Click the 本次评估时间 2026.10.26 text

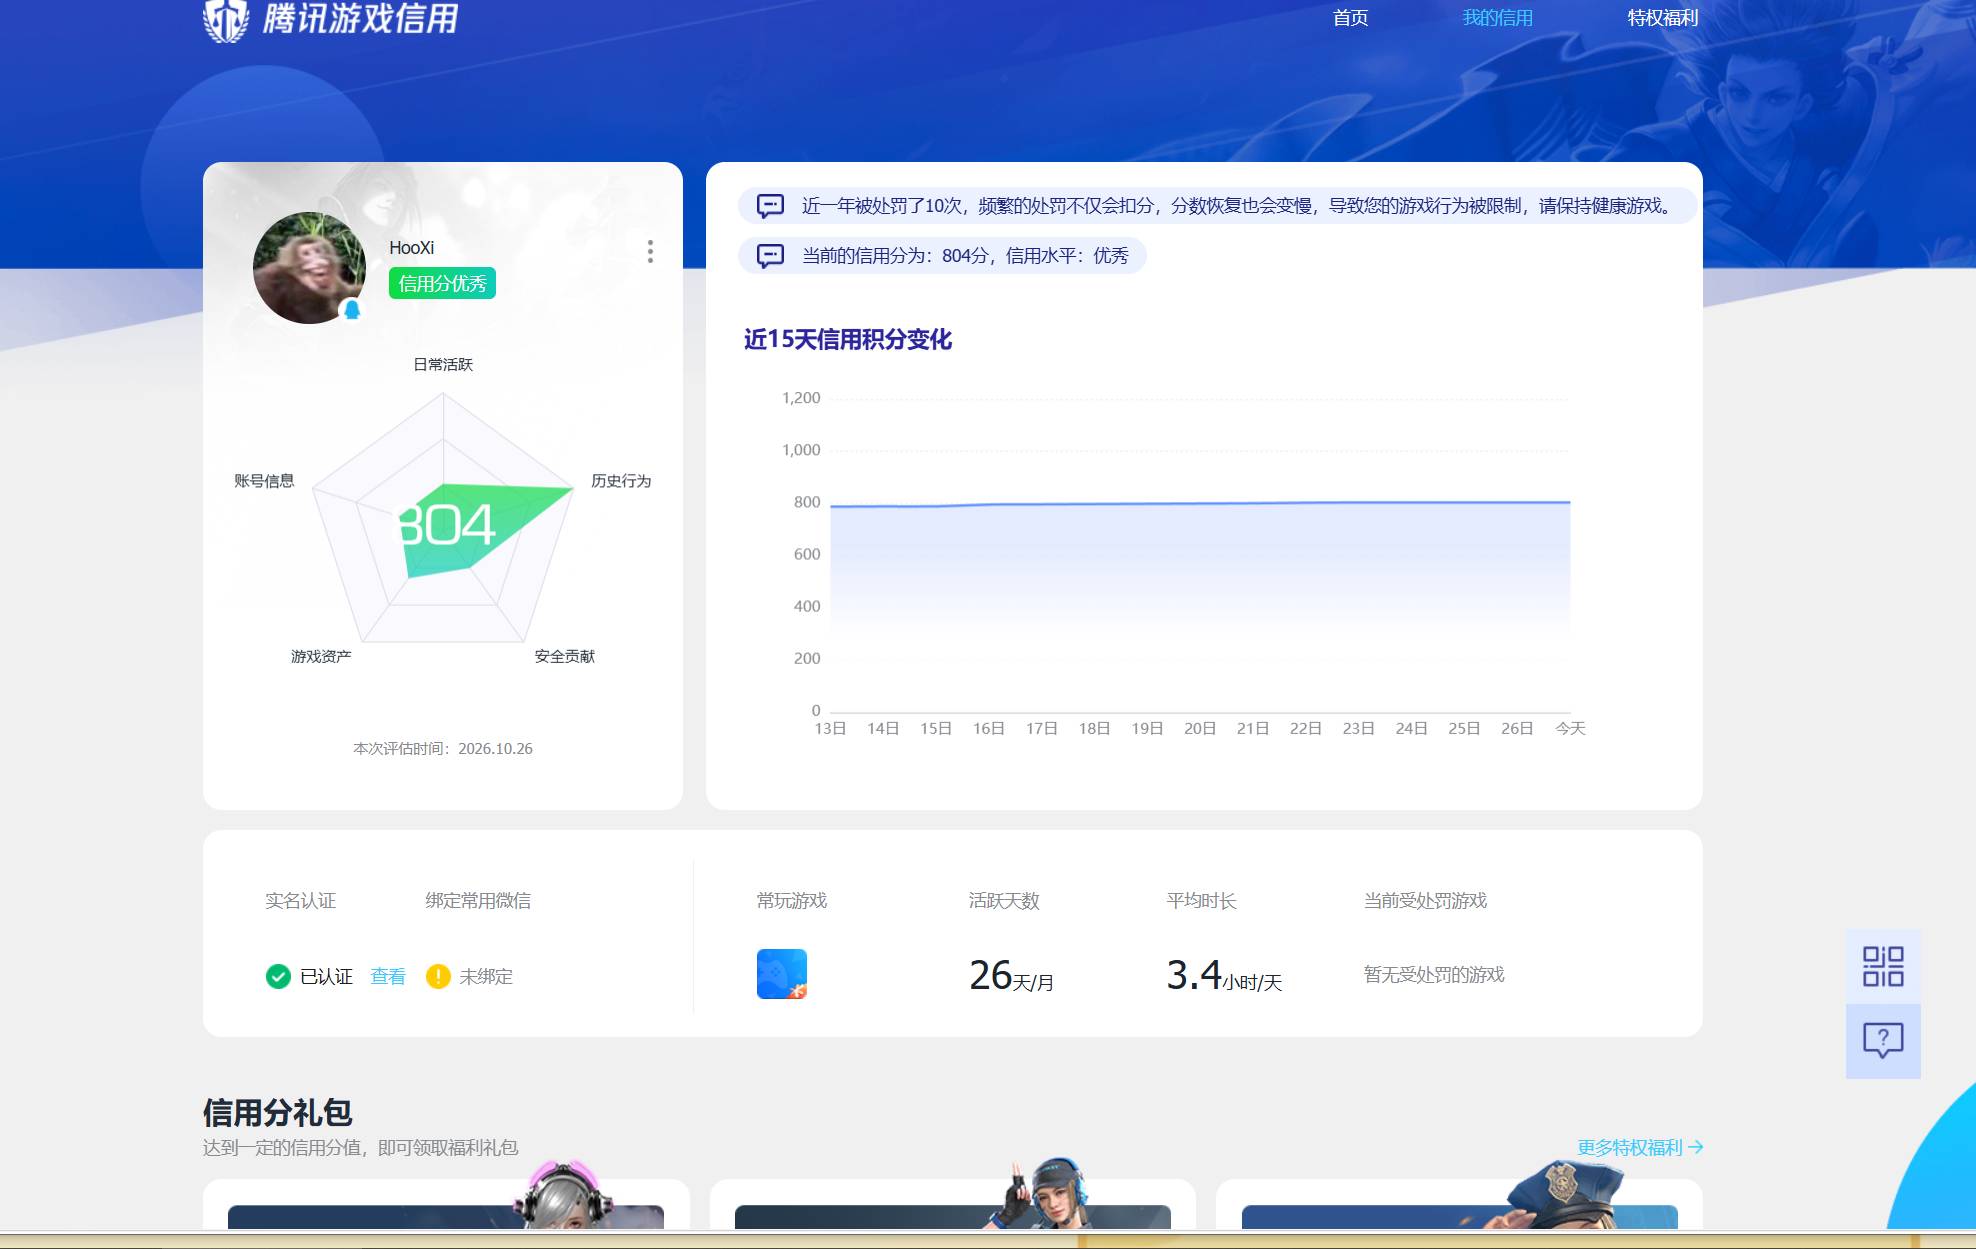(x=443, y=749)
